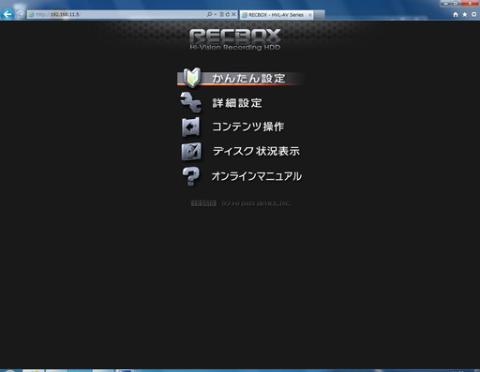Click the browser forward arrow button

[x=20, y=14]
